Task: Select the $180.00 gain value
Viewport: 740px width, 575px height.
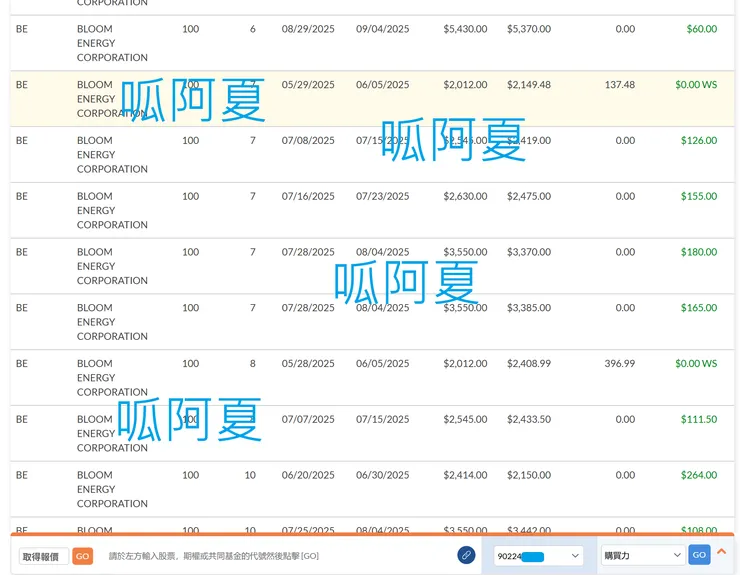Action: [x=699, y=252]
